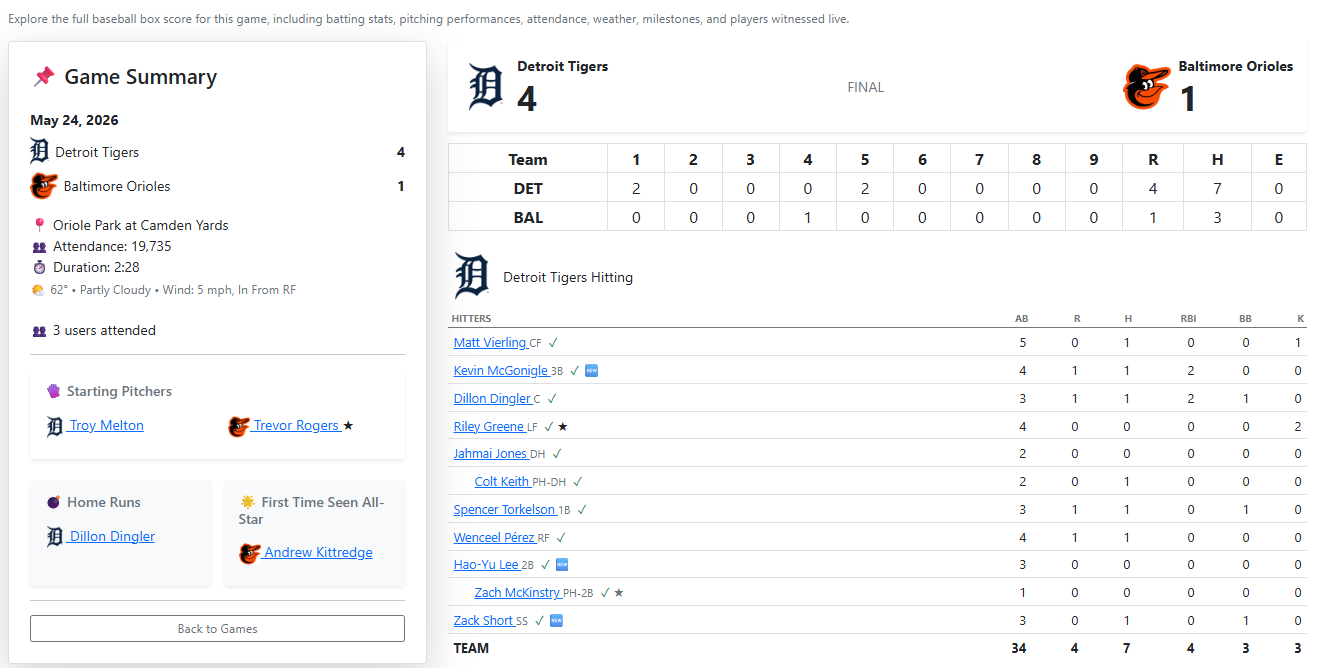Open Trevor Rogers' player page
This screenshot has height=668, width=1325.
point(296,426)
